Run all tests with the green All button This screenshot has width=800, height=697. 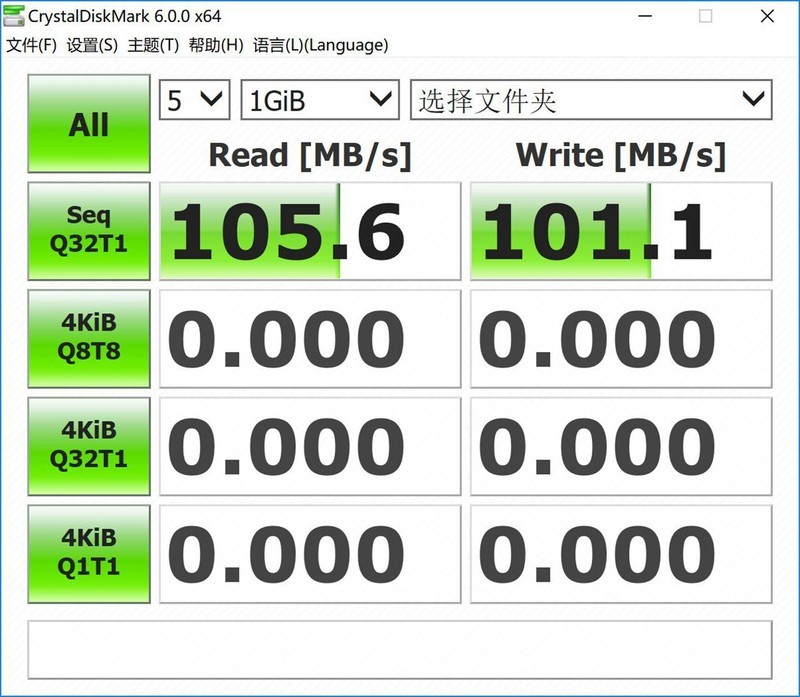pyautogui.click(x=88, y=124)
